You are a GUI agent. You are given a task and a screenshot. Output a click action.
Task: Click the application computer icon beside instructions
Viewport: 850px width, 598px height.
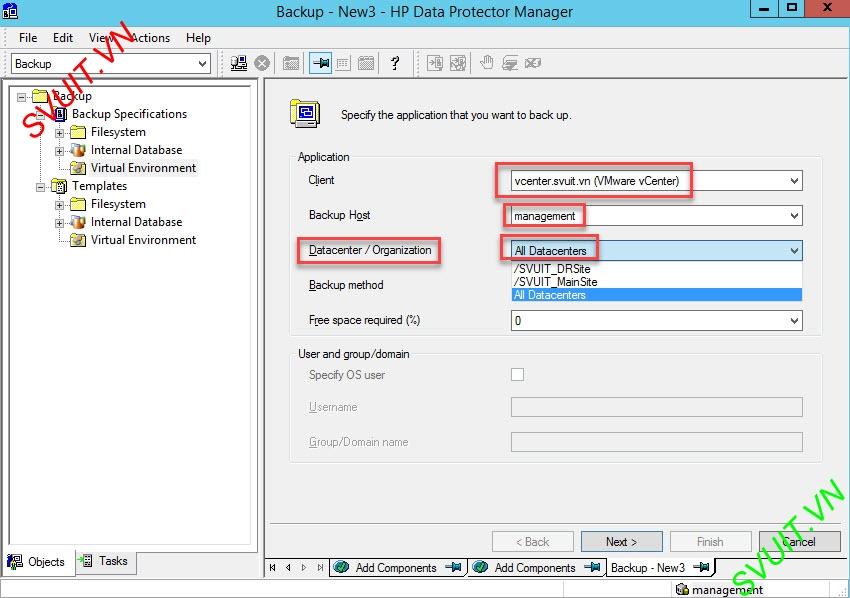[305, 113]
